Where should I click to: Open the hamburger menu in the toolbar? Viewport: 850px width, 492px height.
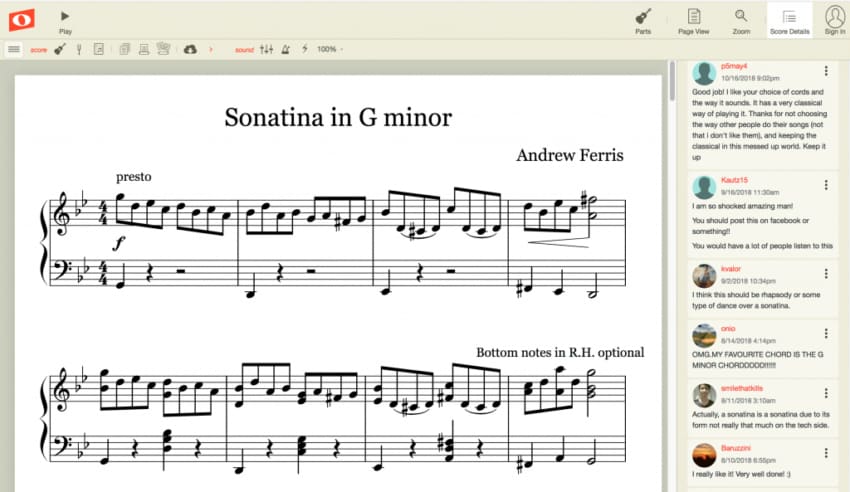coord(14,49)
